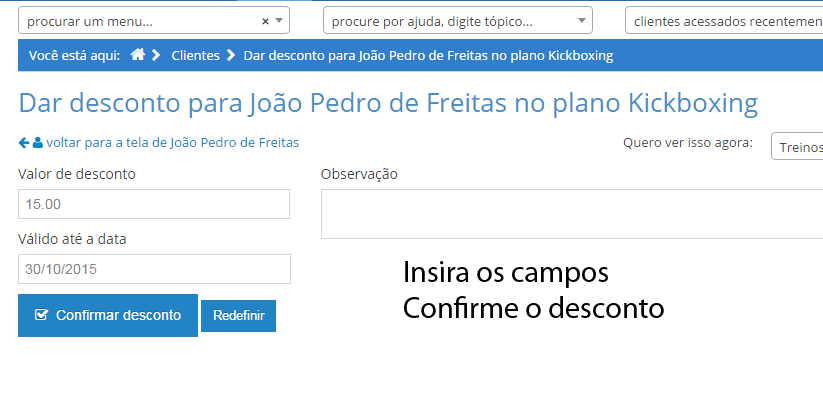Click the Valor de desconto field
The width and height of the screenshot is (823, 419).
coord(154,204)
